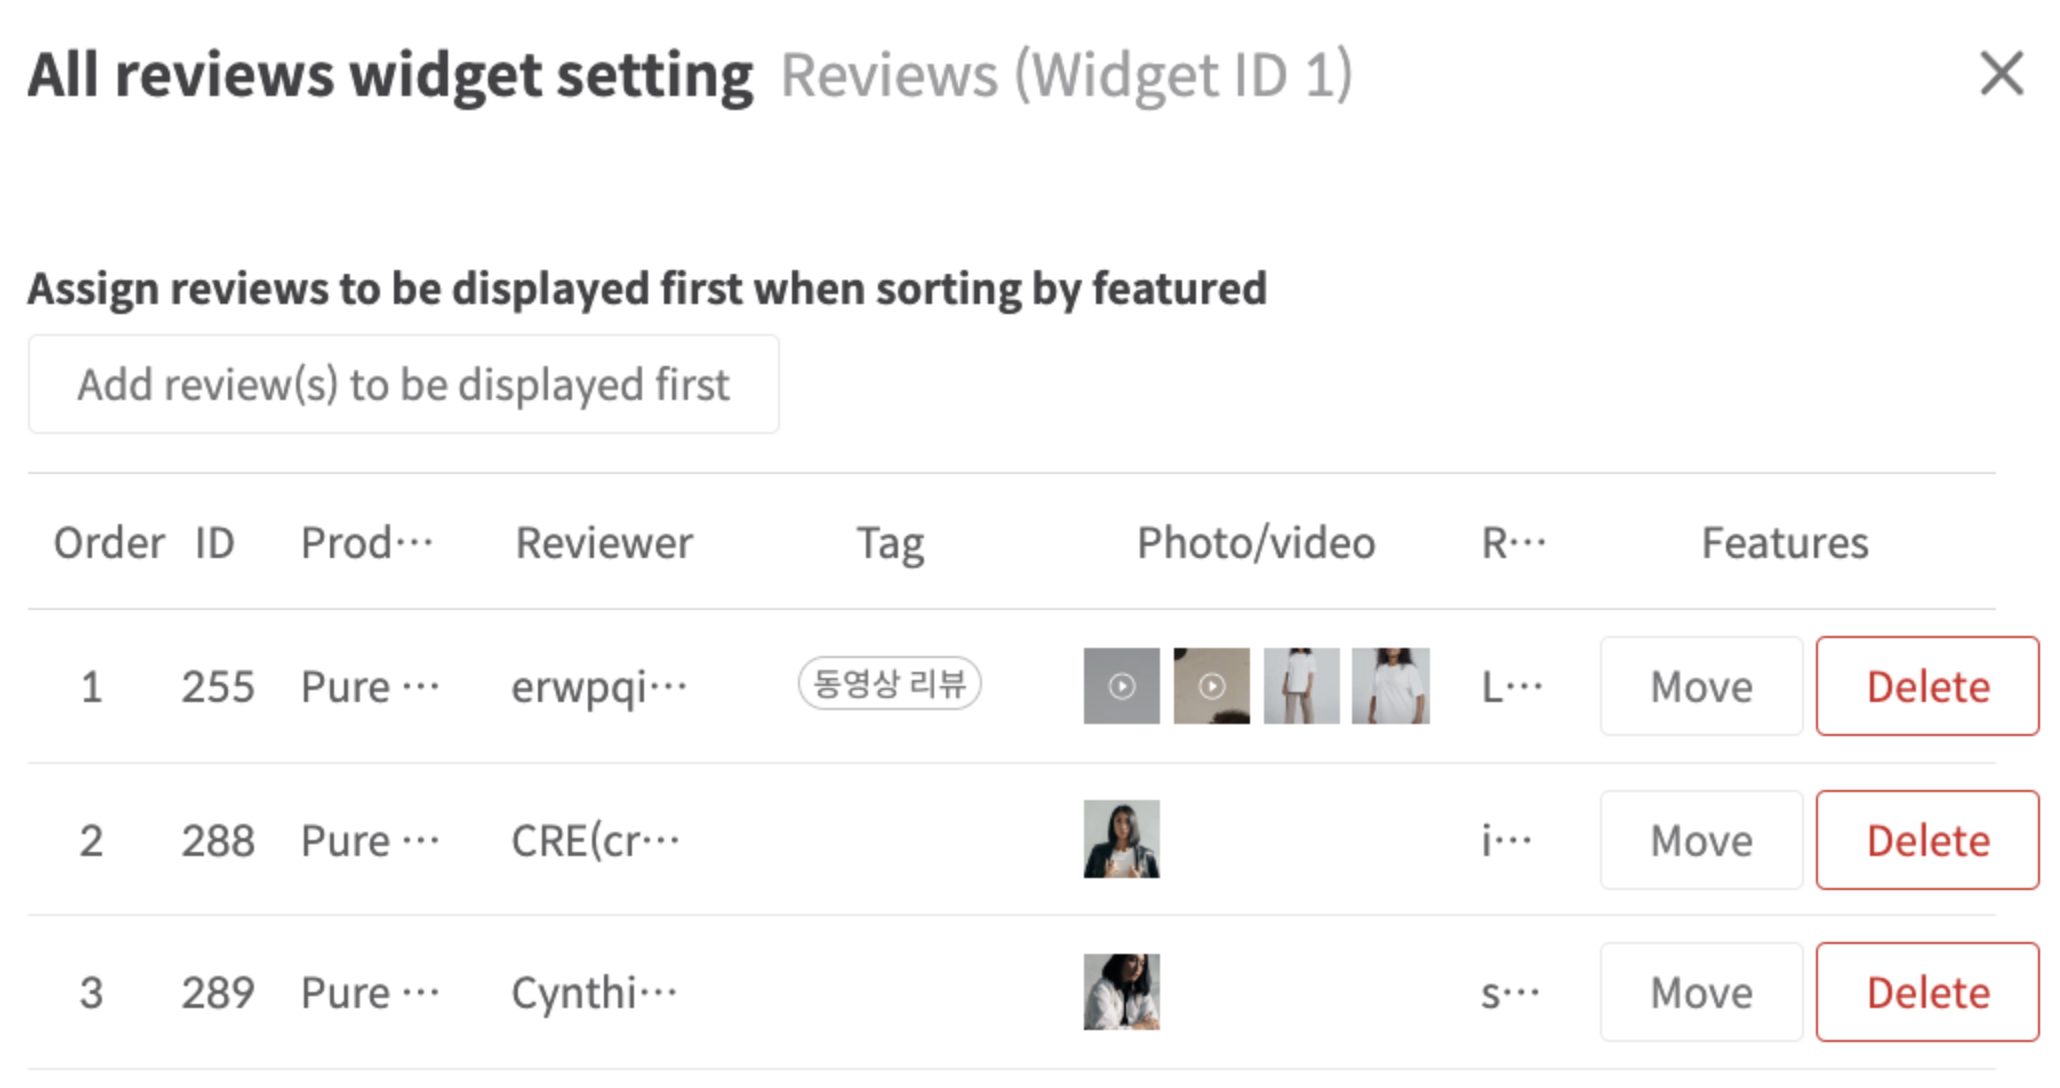Open photo thumbnail of review 289

tap(1121, 992)
